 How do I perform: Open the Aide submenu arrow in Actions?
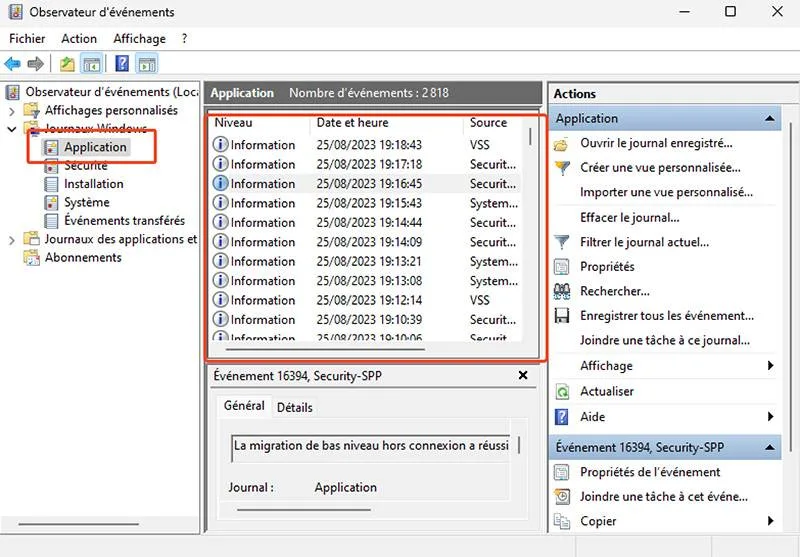click(770, 417)
